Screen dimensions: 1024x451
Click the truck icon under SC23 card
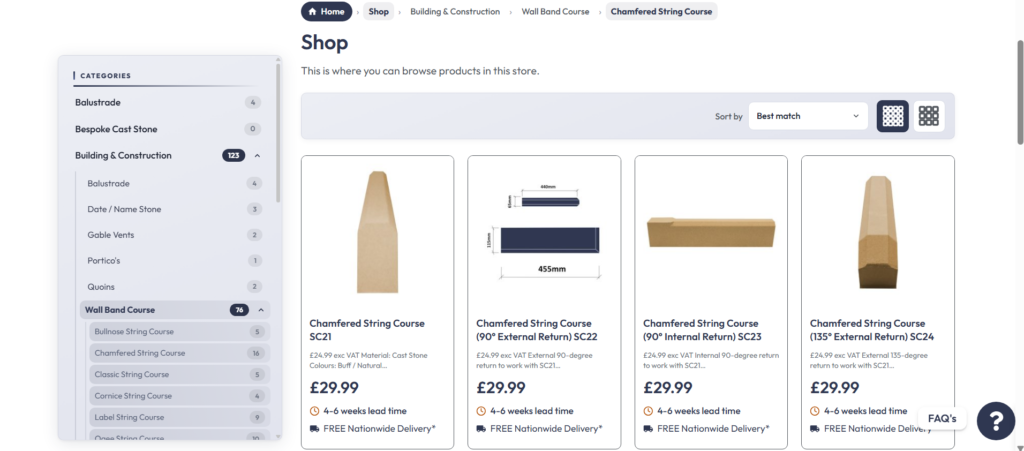coord(648,429)
